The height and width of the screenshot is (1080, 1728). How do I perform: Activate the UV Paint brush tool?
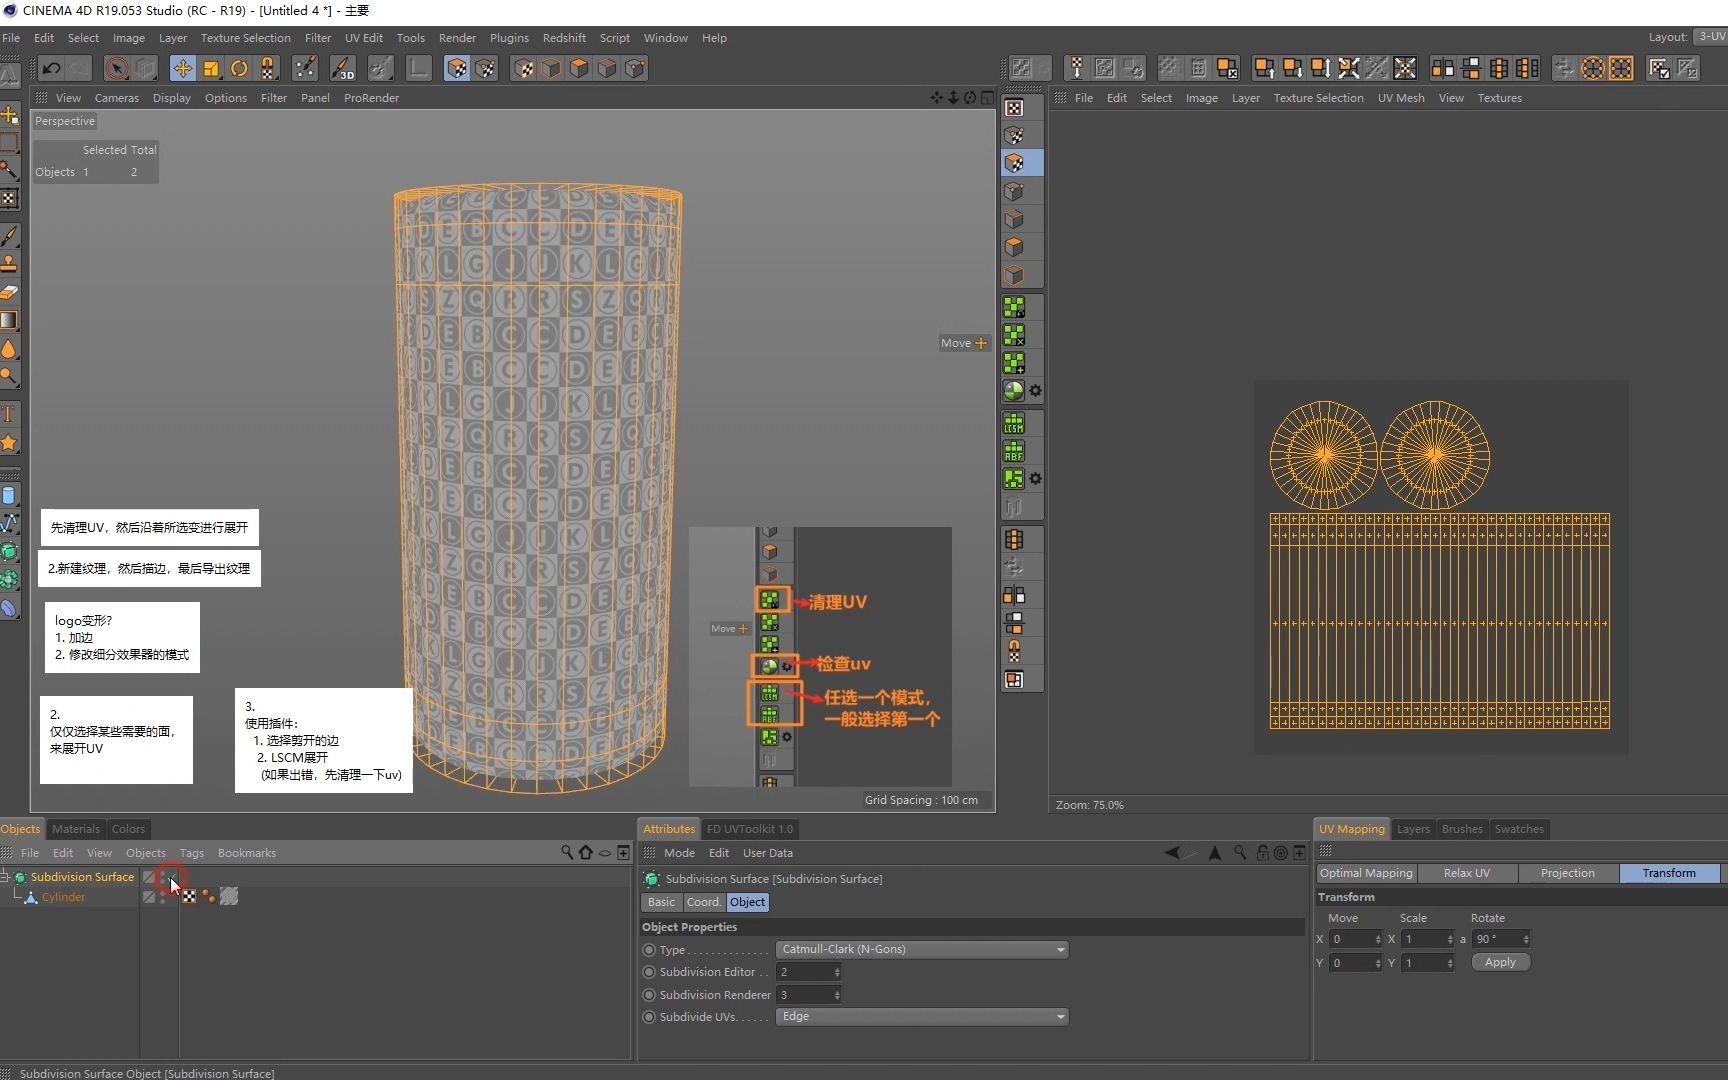tap(305, 67)
